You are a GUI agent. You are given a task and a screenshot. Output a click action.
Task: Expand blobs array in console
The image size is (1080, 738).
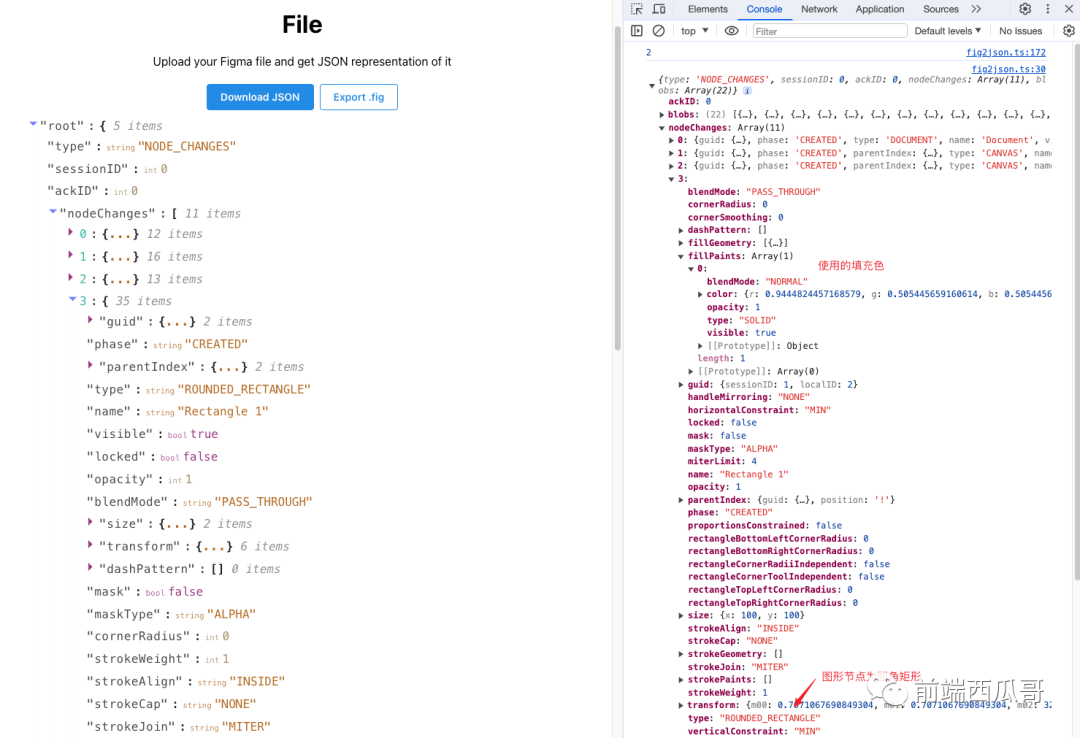662,115
